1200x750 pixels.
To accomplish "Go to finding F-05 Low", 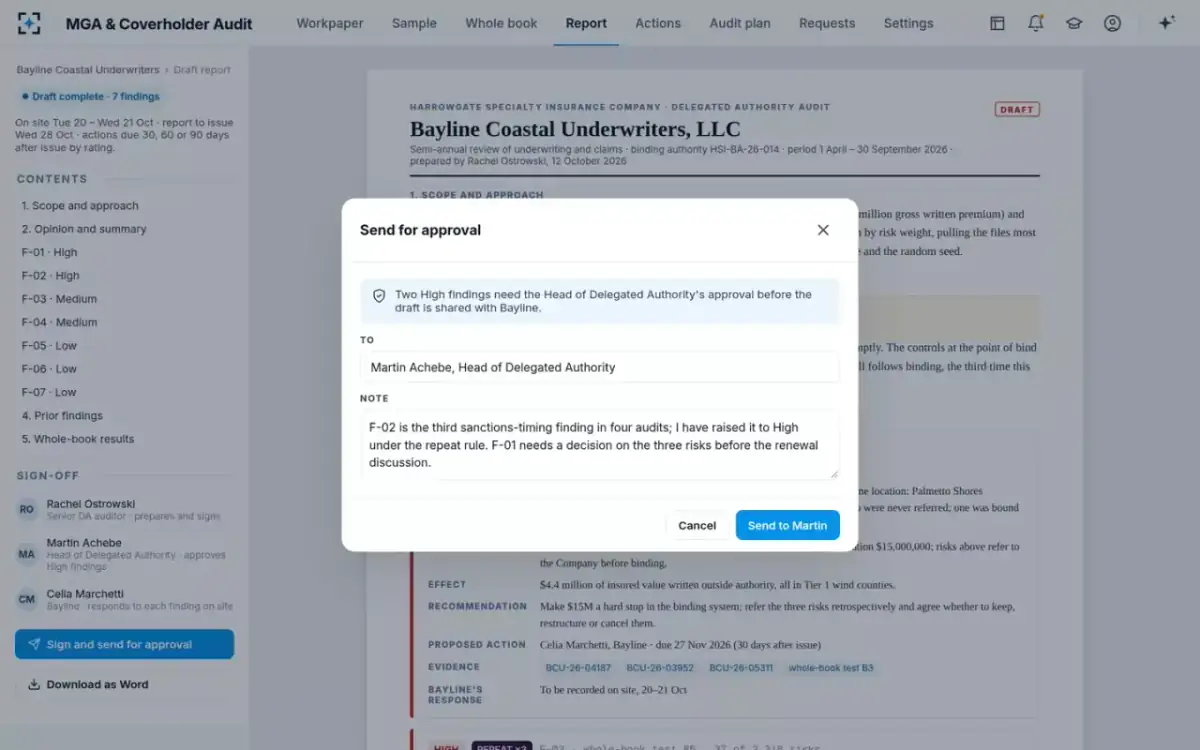I will pos(49,345).
